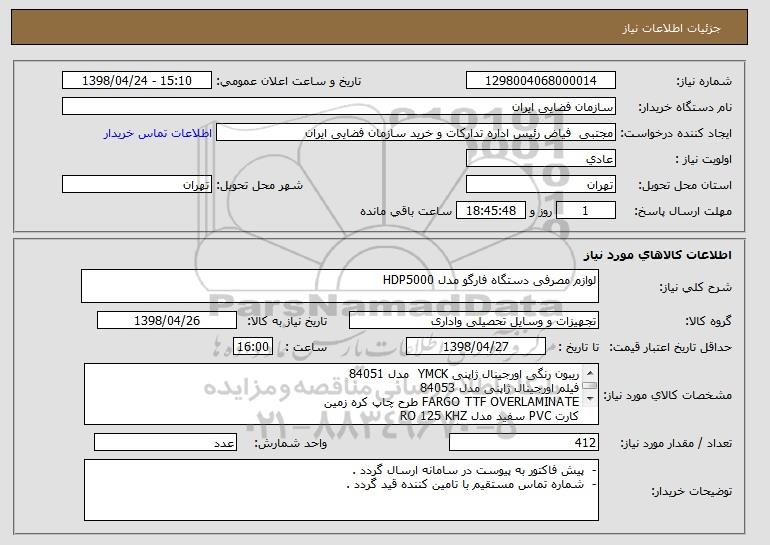770x545 pixels.
Task: Click the buyer notes text area
Action: pyautogui.click(x=341, y=490)
